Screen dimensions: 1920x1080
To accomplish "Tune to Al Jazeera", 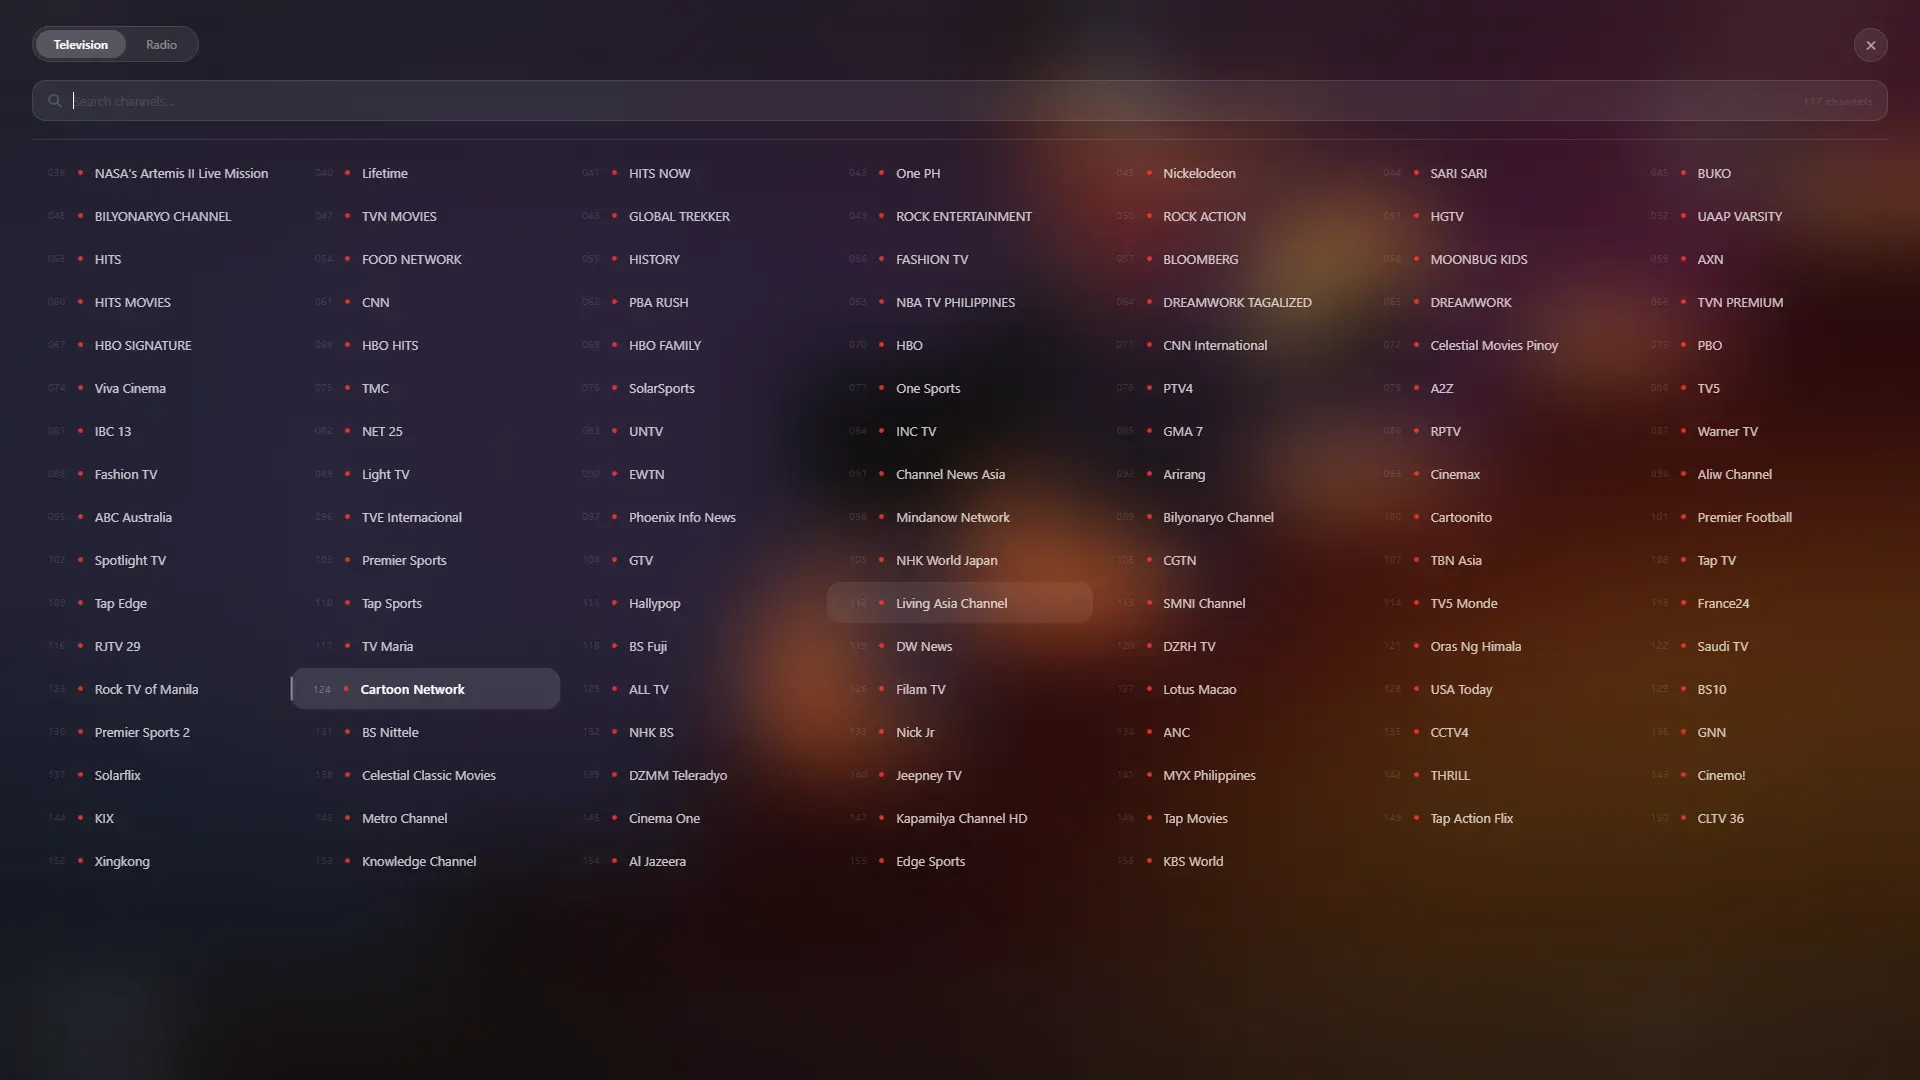I will point(692,861).
